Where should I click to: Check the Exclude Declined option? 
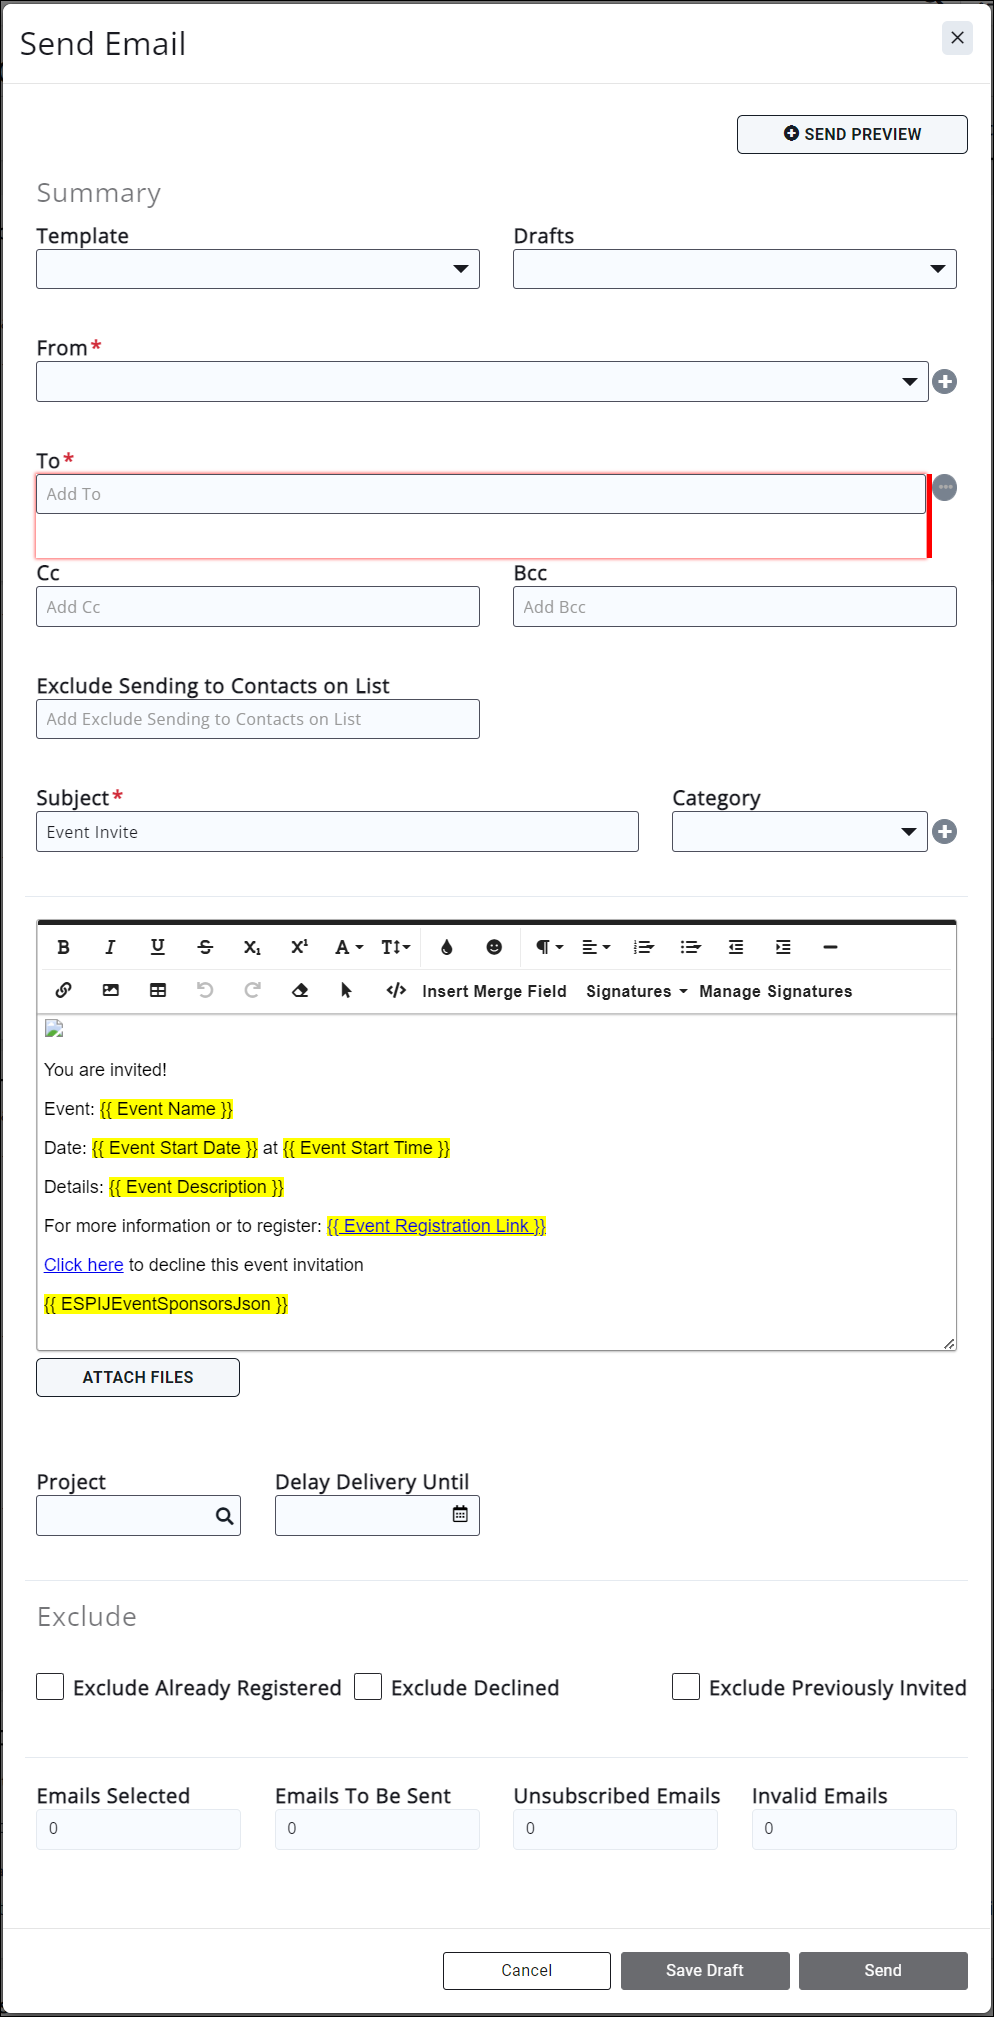tap(368, 1687)
